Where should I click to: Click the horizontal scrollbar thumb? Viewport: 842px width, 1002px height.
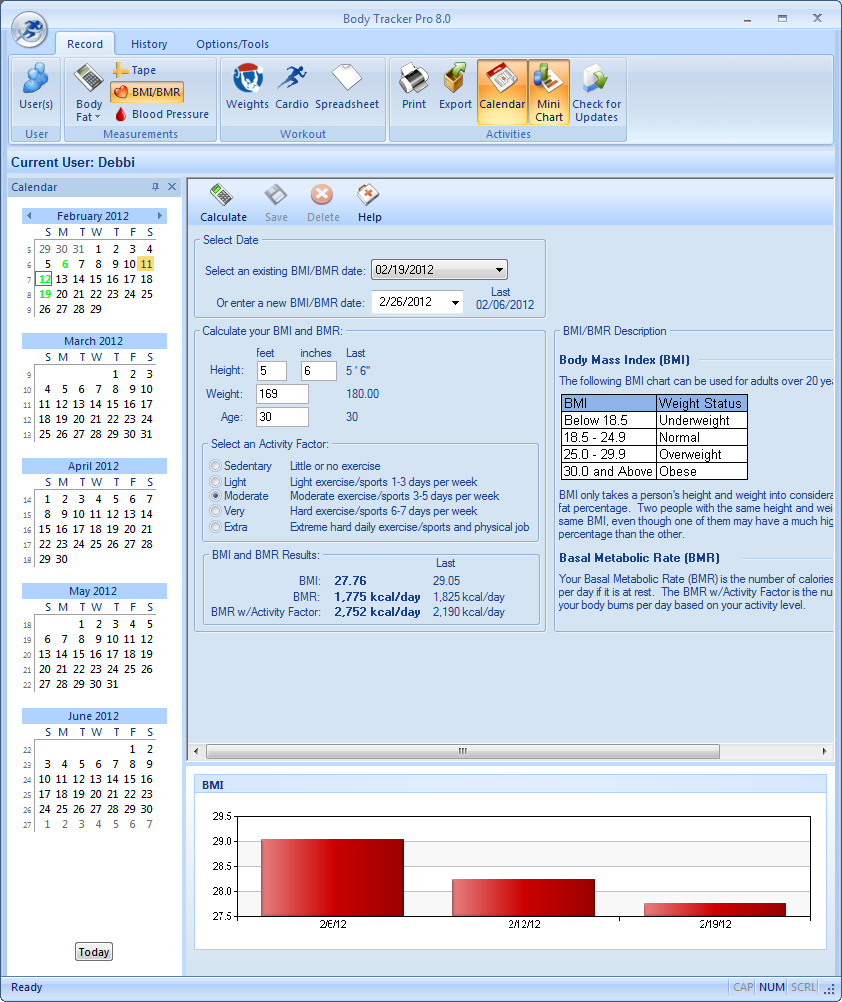click(x=463, y=751)
